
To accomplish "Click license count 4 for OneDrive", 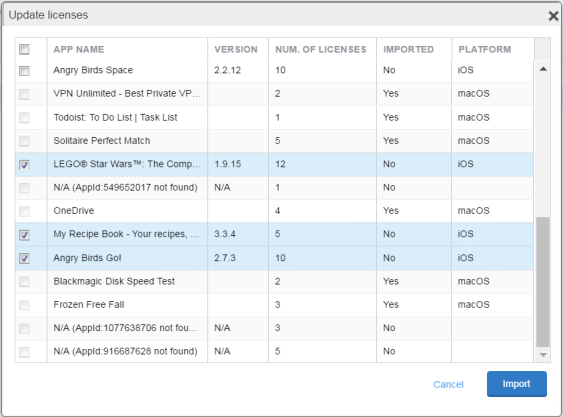I will click(278, 210).
